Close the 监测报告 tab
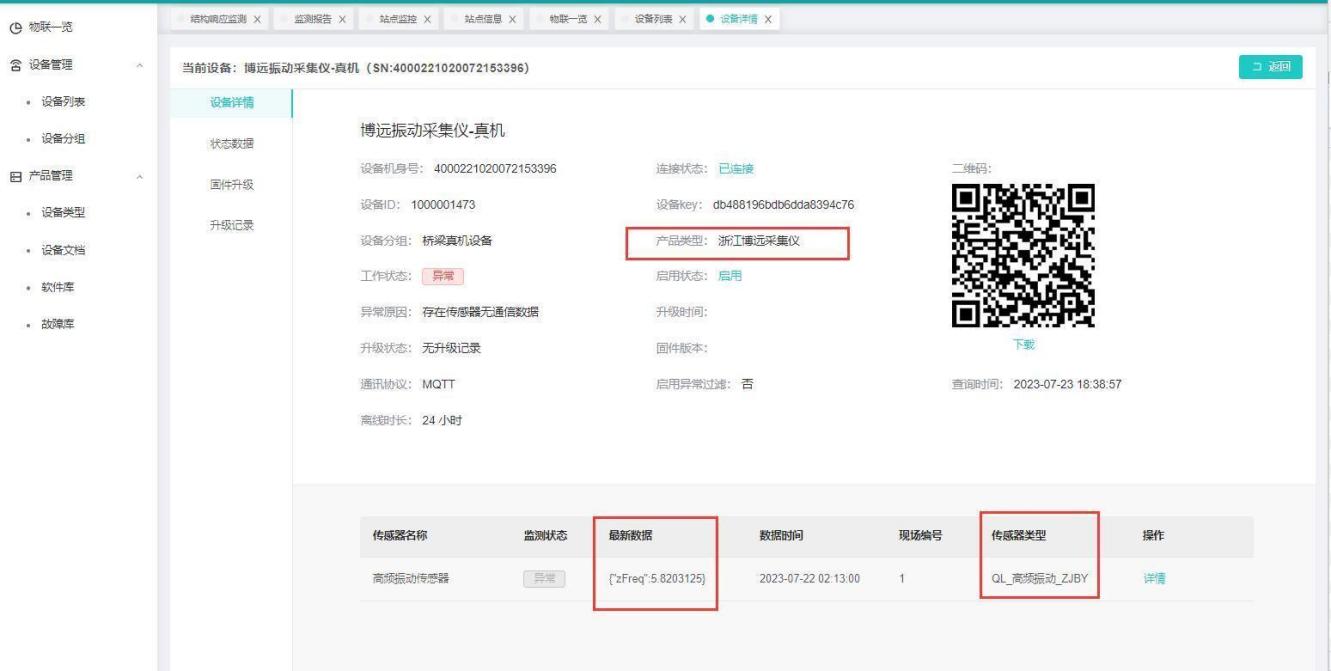Screen dimensions: 1331x671 click(x=342, y=19)
